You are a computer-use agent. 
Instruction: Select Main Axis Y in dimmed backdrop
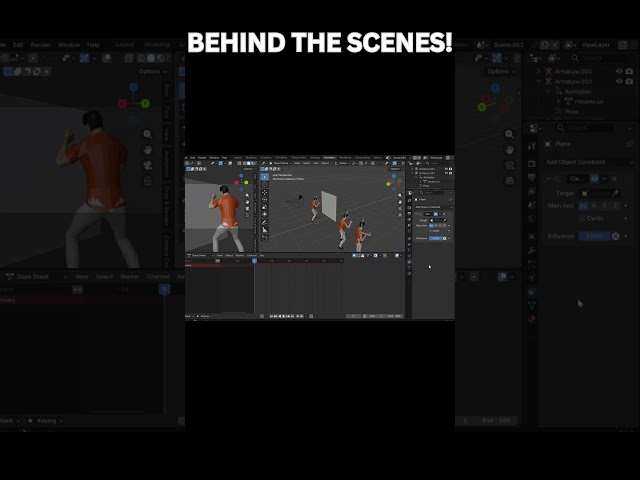point(604,206)
